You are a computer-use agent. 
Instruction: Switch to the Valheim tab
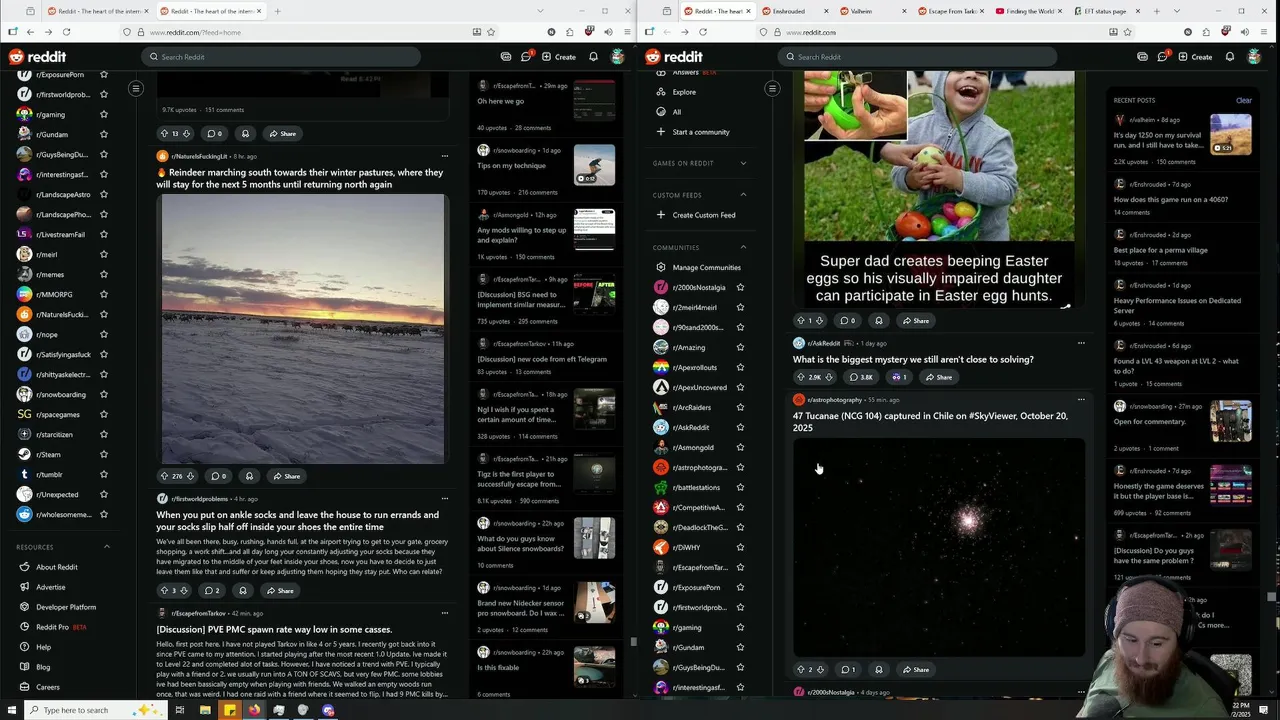tap(873, 11)
